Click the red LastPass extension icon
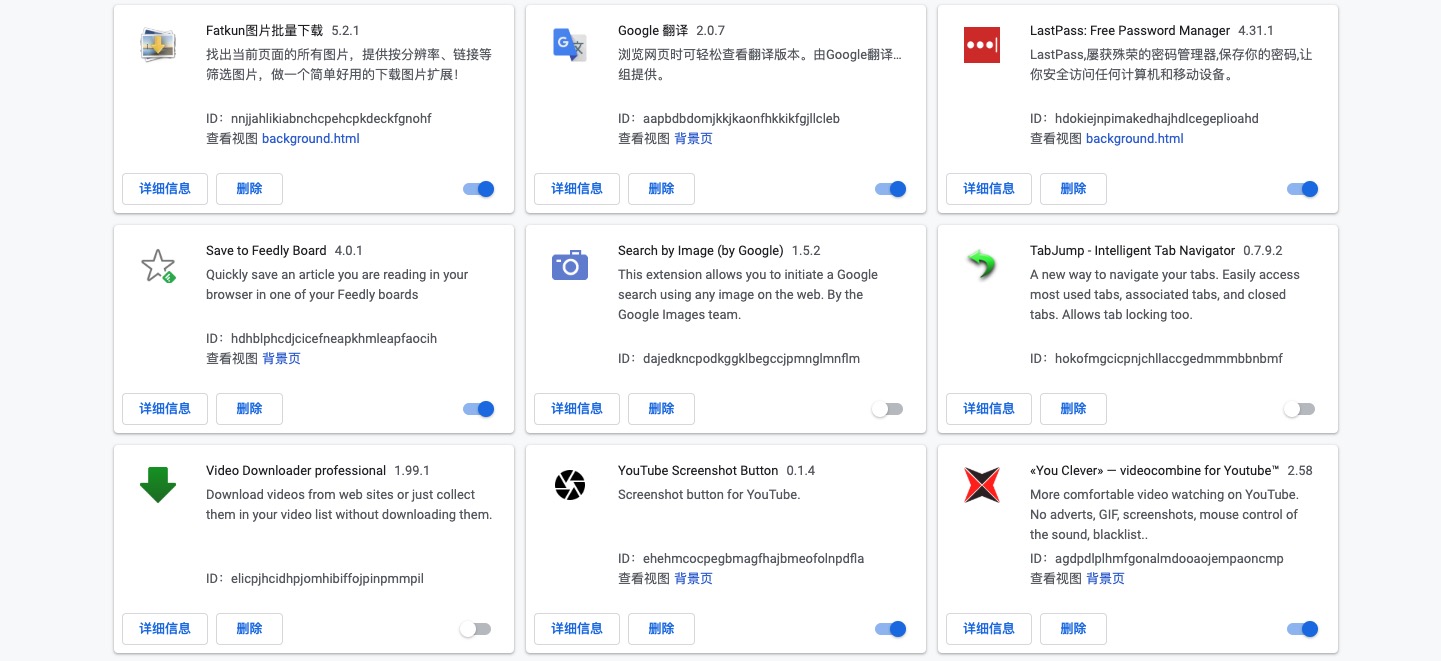The width and height of the screenshot is (1441, 661). pyautogui.click(x=981, y=45)
